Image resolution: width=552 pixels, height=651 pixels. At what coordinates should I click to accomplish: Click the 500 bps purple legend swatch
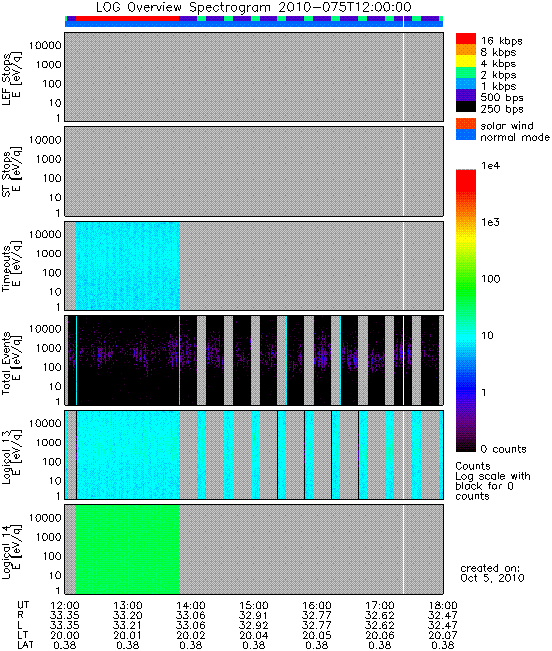(x=466, y=95)
